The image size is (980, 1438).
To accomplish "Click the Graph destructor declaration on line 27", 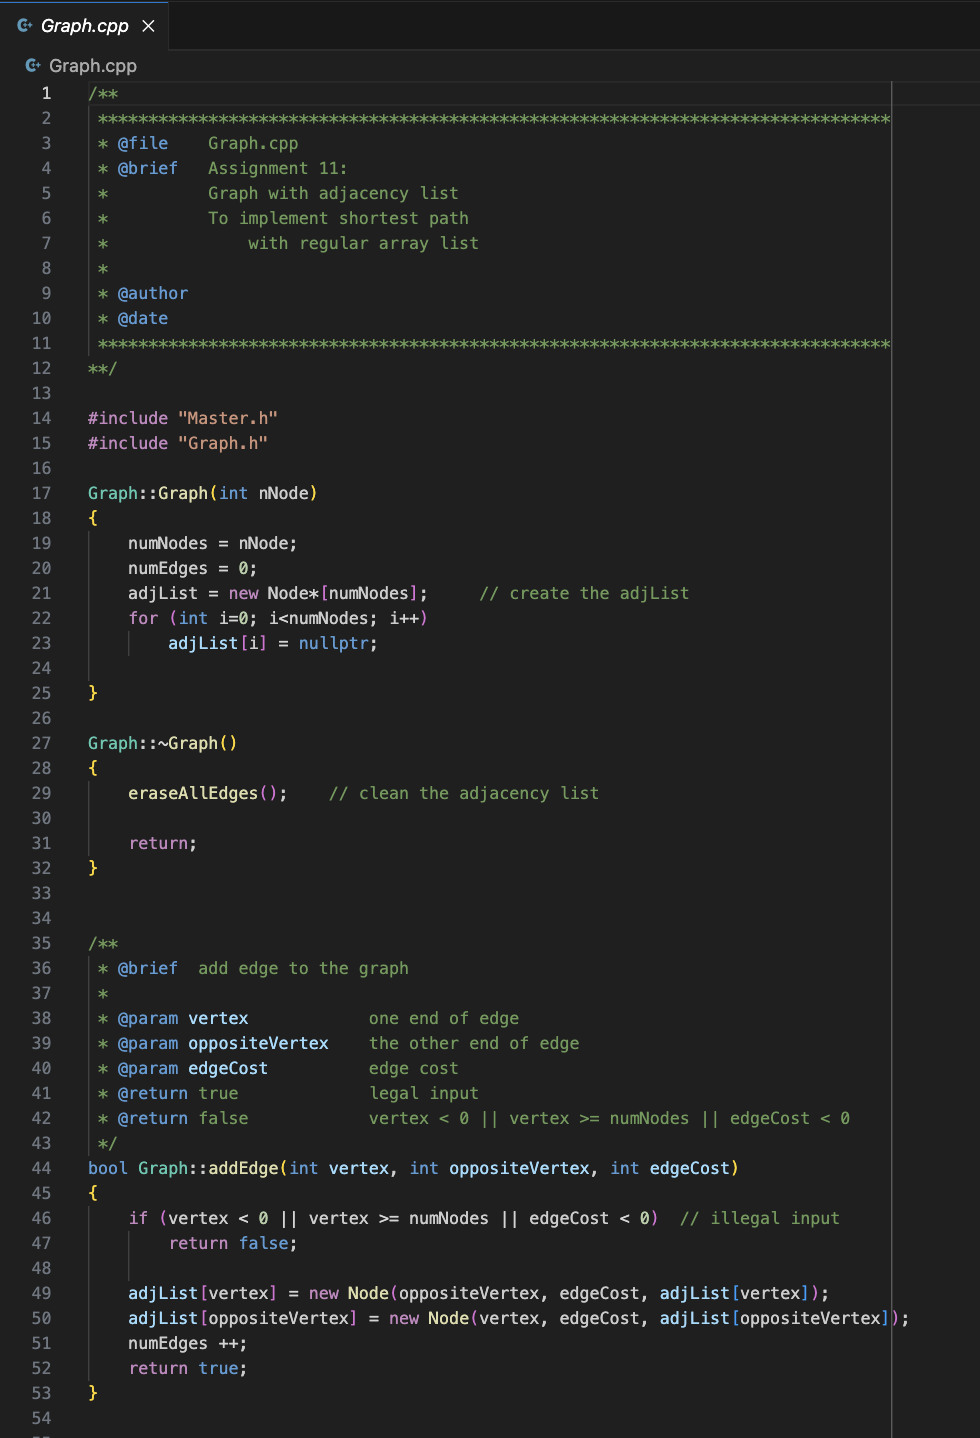I will pyautogui.click(x=162, y=743).
